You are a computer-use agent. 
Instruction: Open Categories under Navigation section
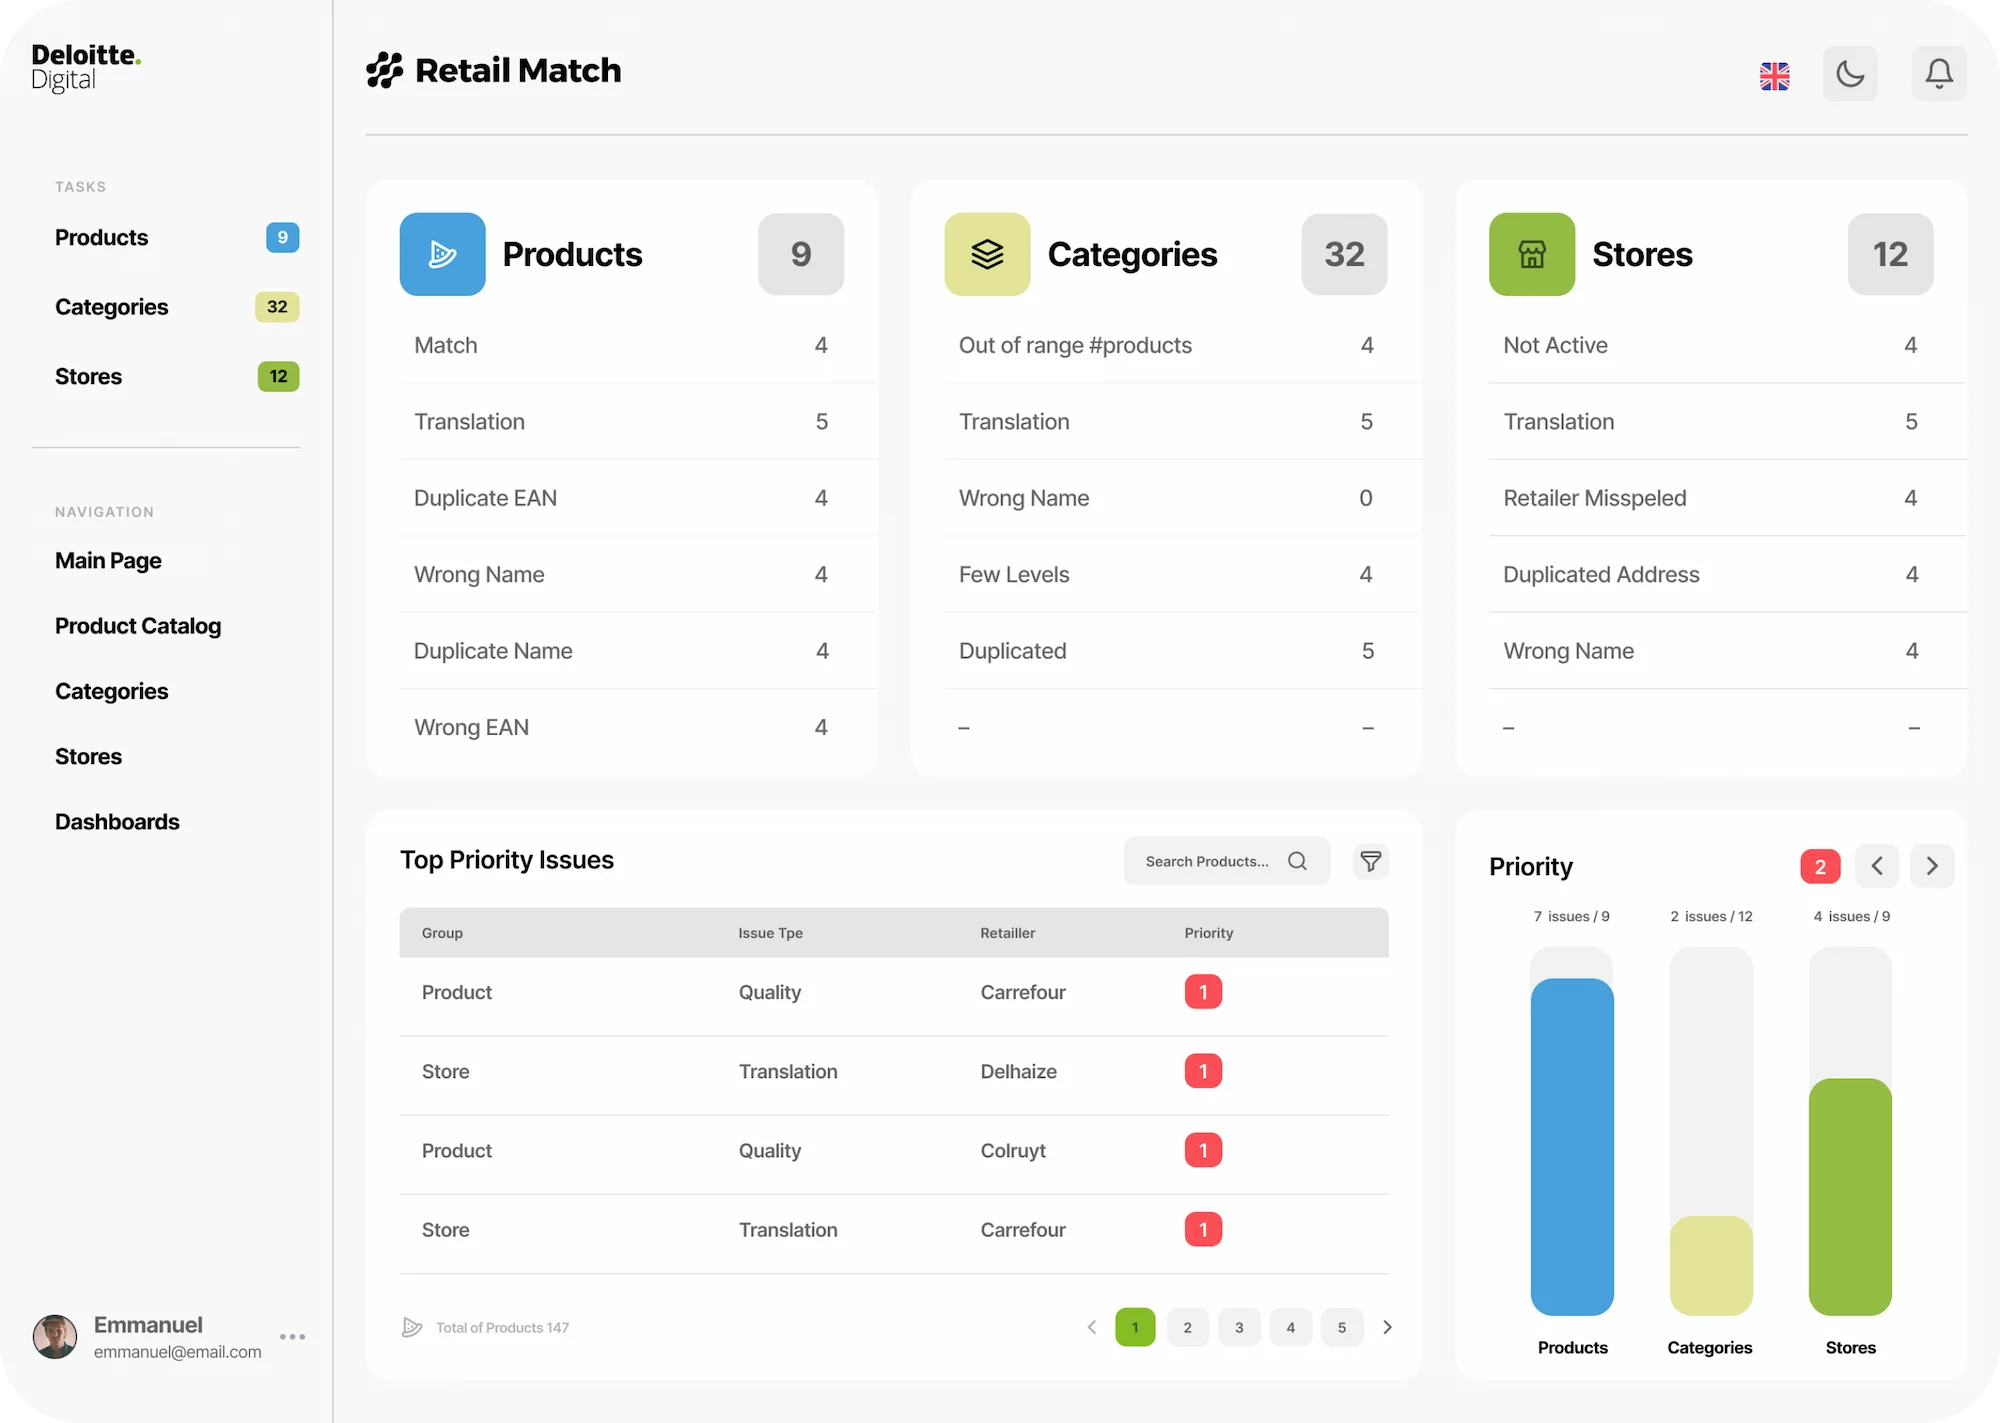click(x=111, y=692)
